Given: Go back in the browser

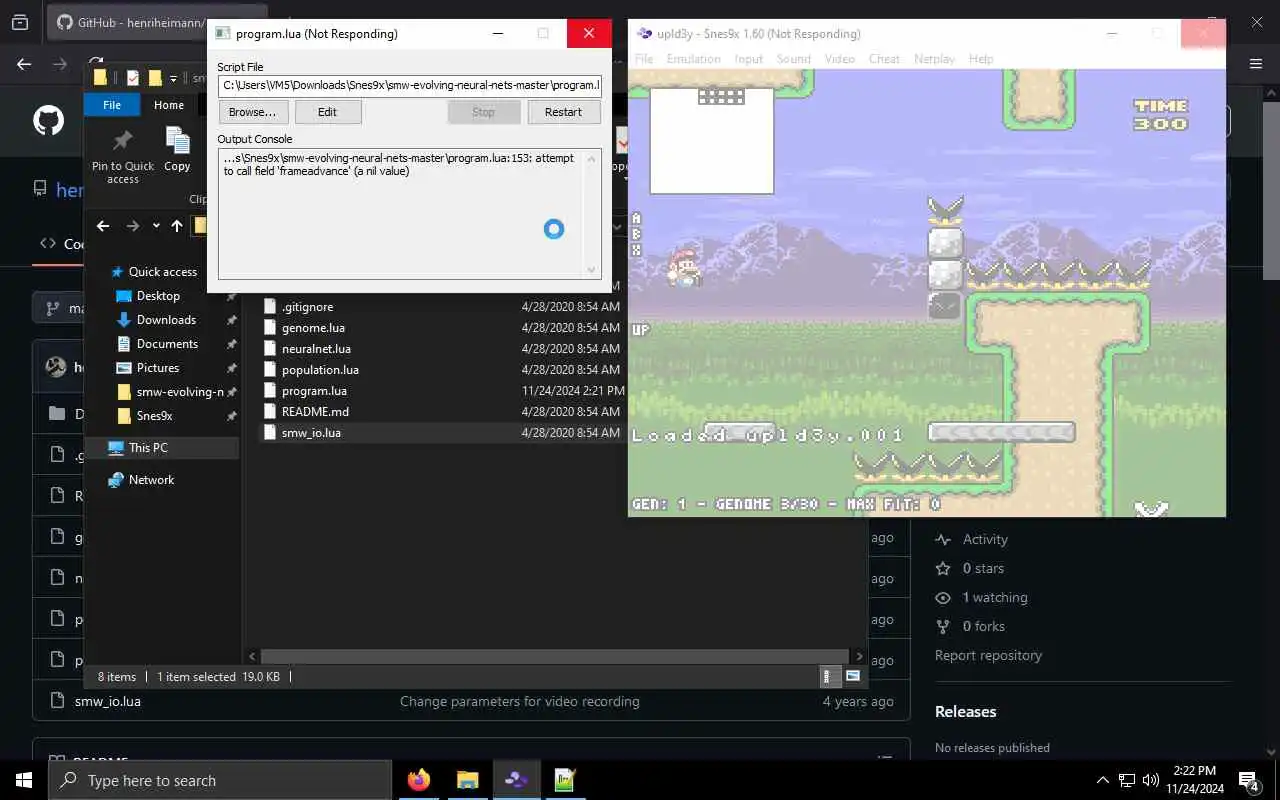Looking at the screenshot, I should point(24,64).
